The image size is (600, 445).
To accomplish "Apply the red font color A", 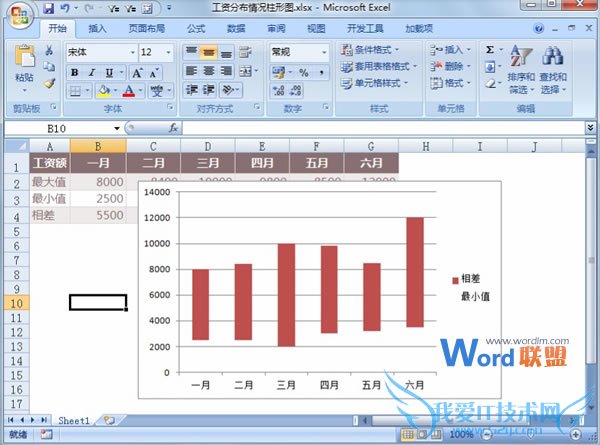I will tap(129, 91).
